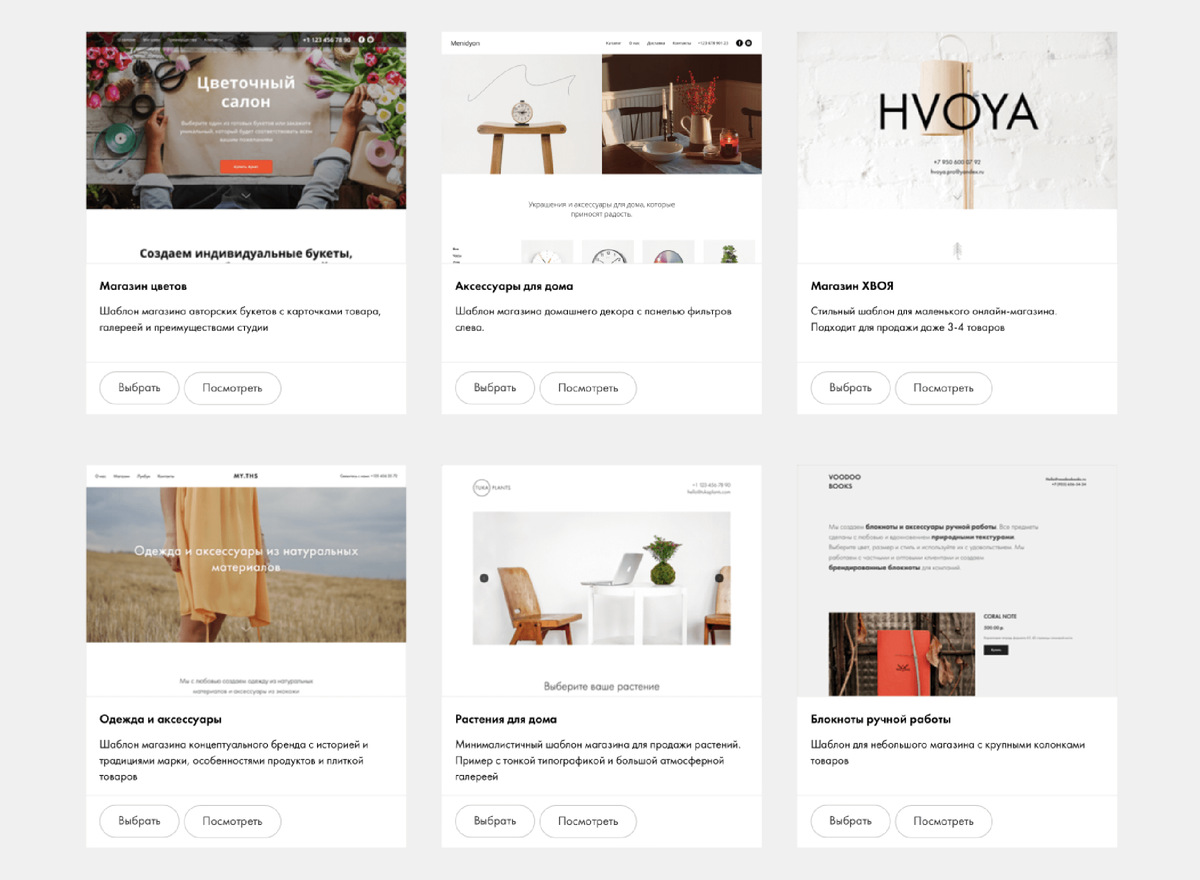Open Посмотреть for Магазин ХВОЯ
The height and width of the screenshot is (880, 1200).
(x=943, y=388)
